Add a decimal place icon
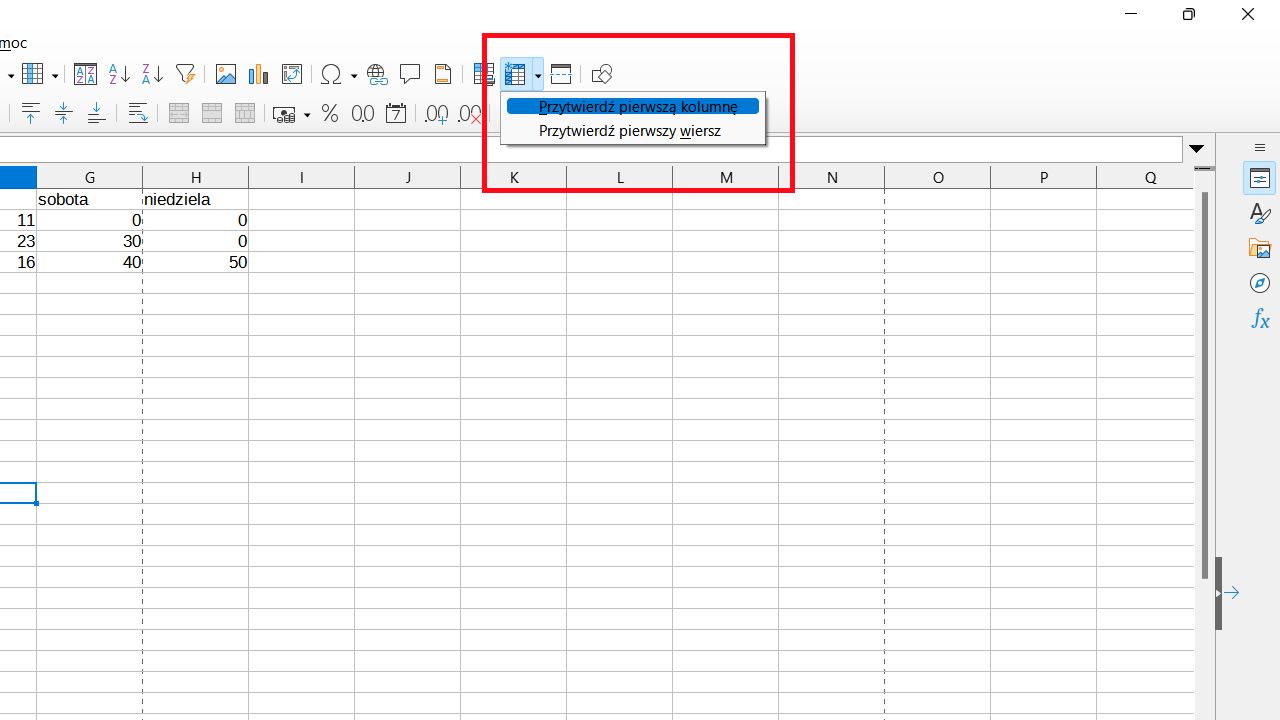 (437, 114)
